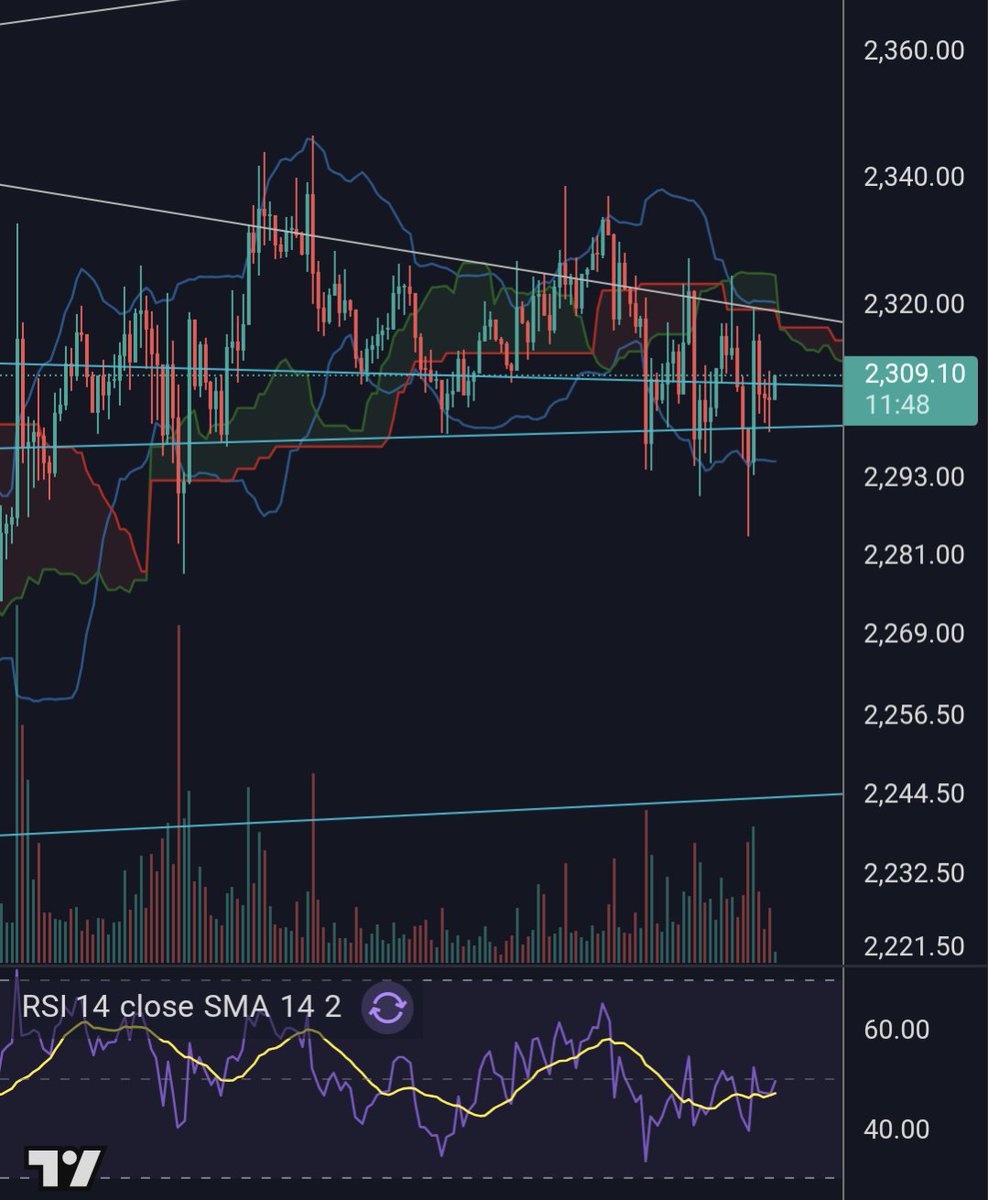Viewport: 988px width, 1200px height.
Task: Click the RSI 40.00 scale label
Action: pos(896,1130)
